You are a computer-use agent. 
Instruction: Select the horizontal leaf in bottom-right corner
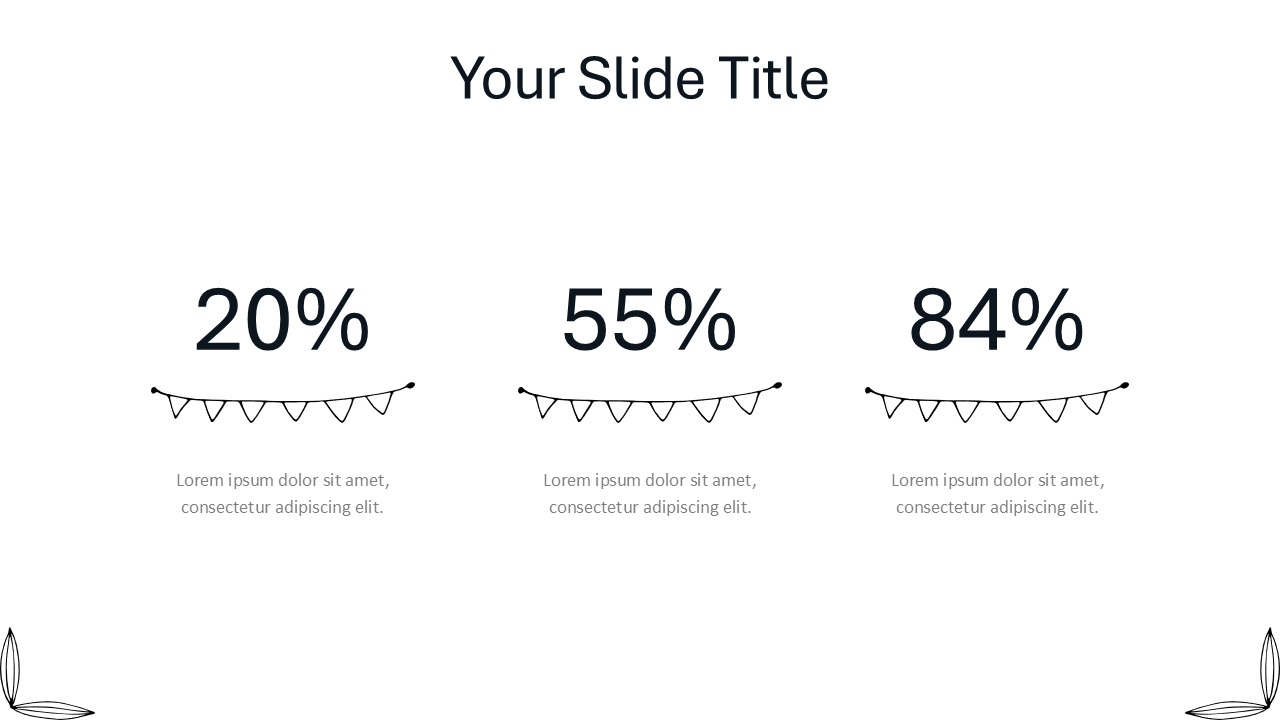[1228, 711]
